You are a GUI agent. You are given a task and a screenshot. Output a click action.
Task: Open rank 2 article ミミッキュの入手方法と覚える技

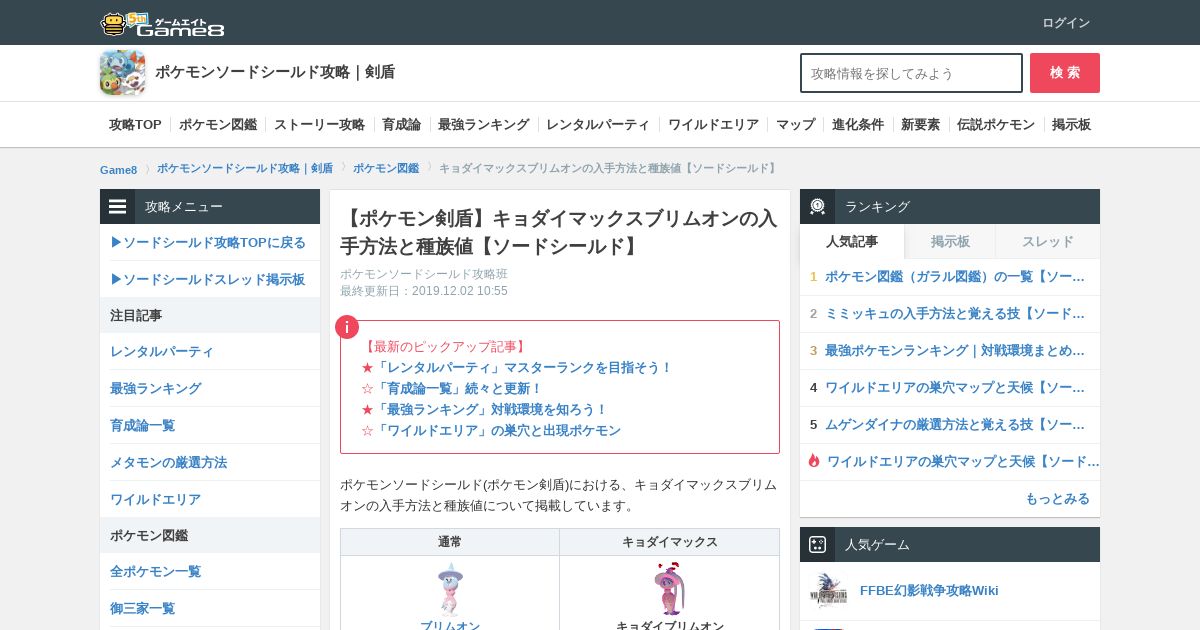[955, 314]
